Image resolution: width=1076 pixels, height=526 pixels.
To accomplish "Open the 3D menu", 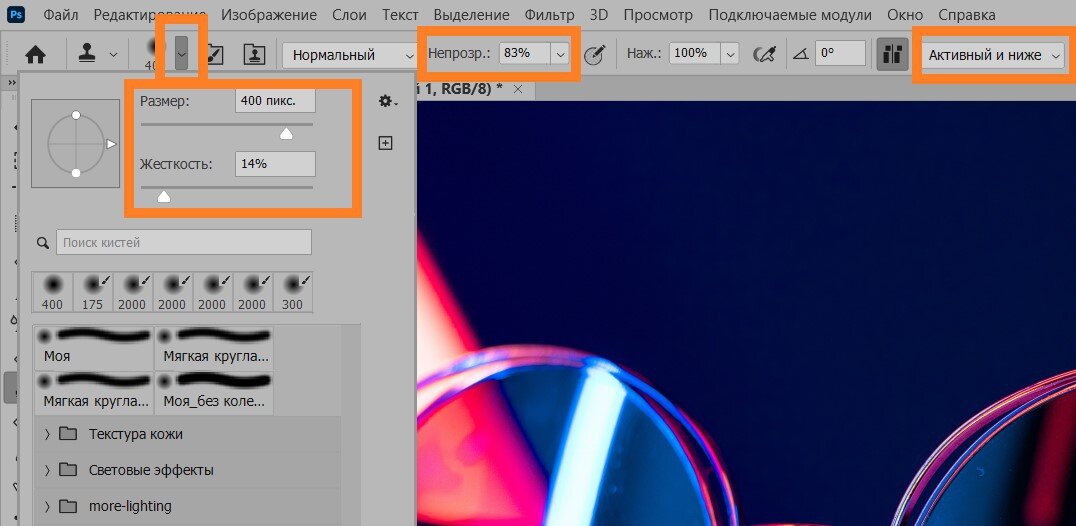I will pos(598,14).
